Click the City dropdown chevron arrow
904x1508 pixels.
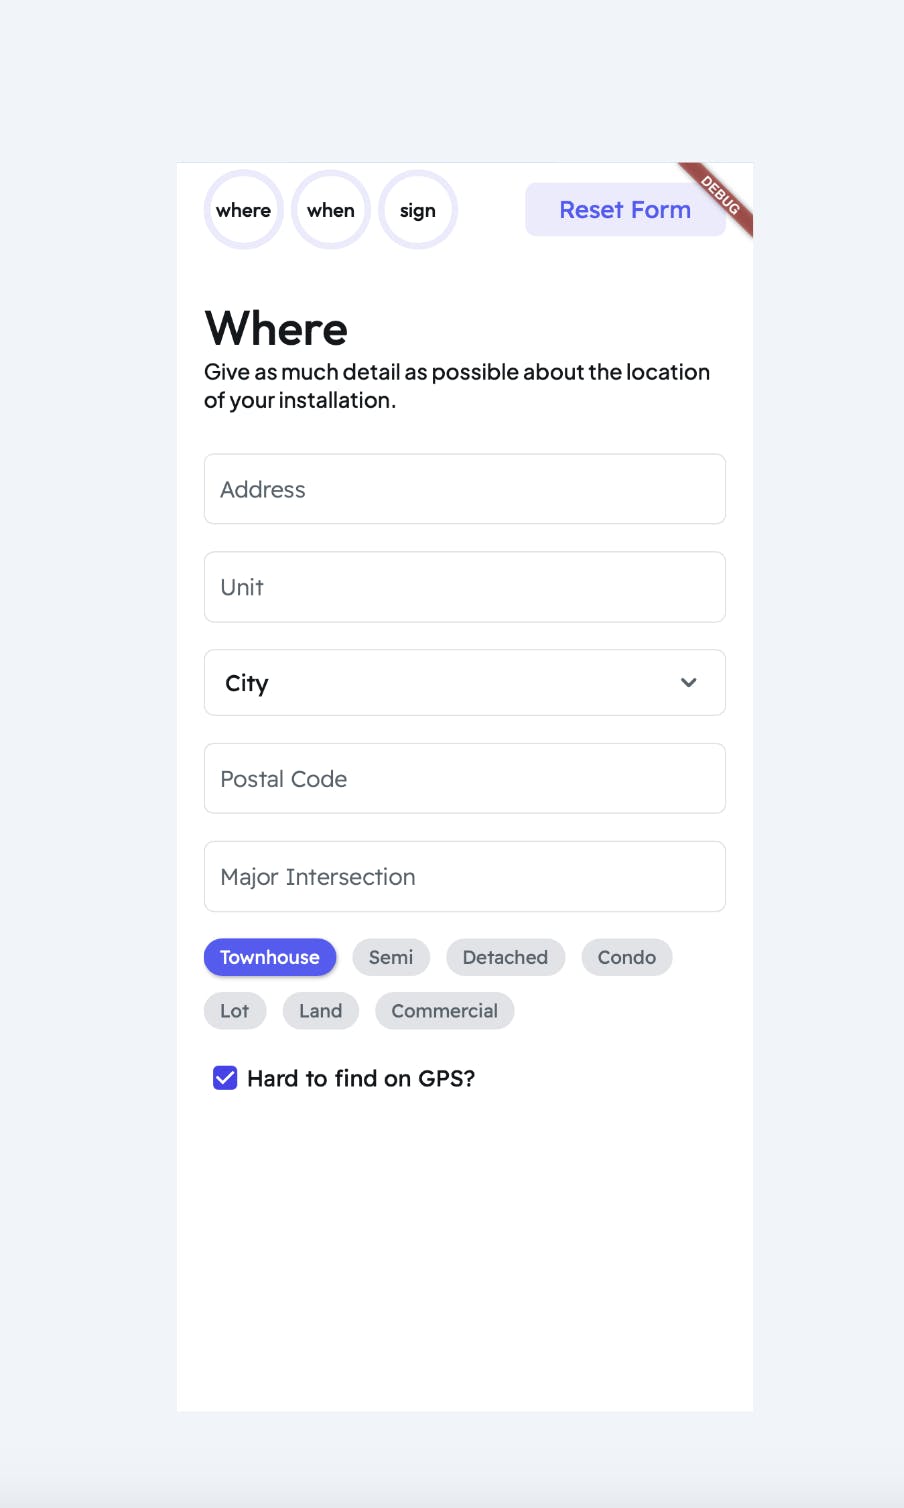(x=688, y=683)
